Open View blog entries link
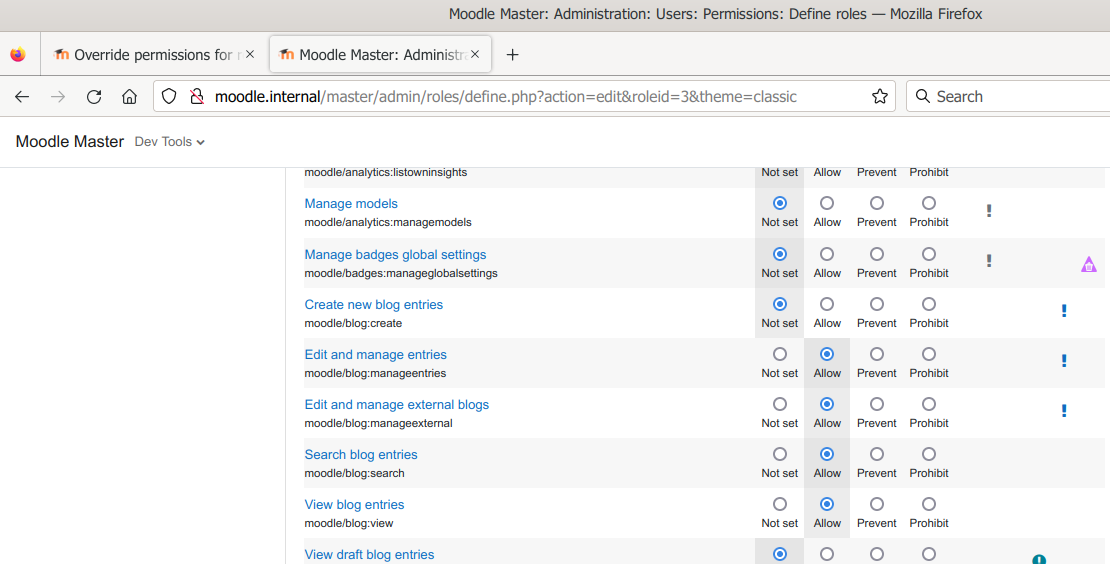The image size is (1110, 564). pyautogui.click(x=354, y=505)
